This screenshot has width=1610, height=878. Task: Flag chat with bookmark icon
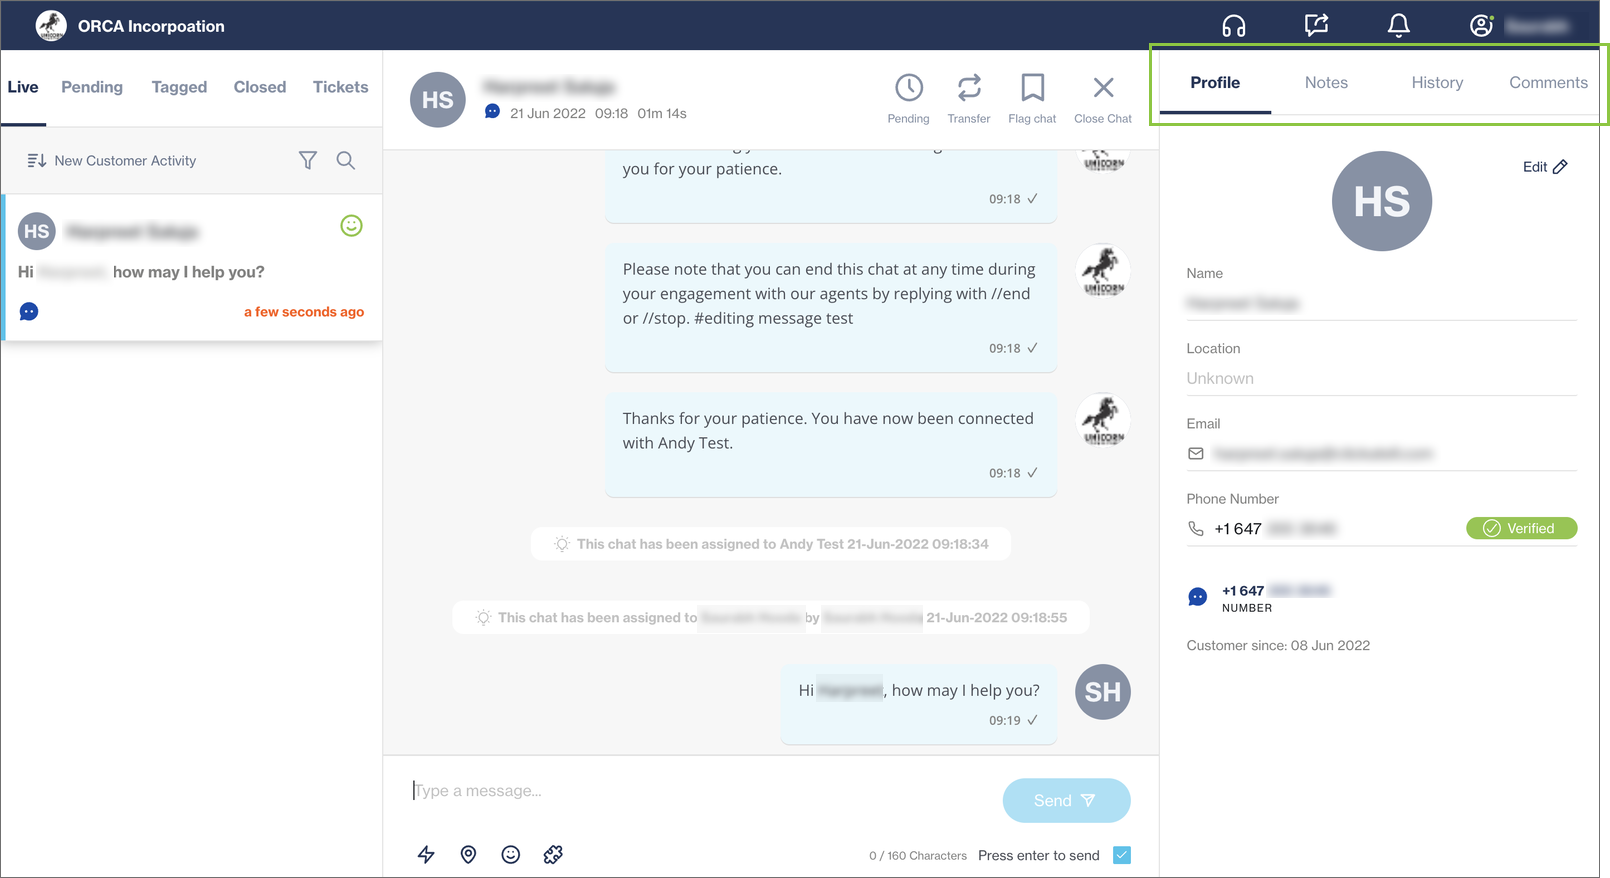point(1032,89)
